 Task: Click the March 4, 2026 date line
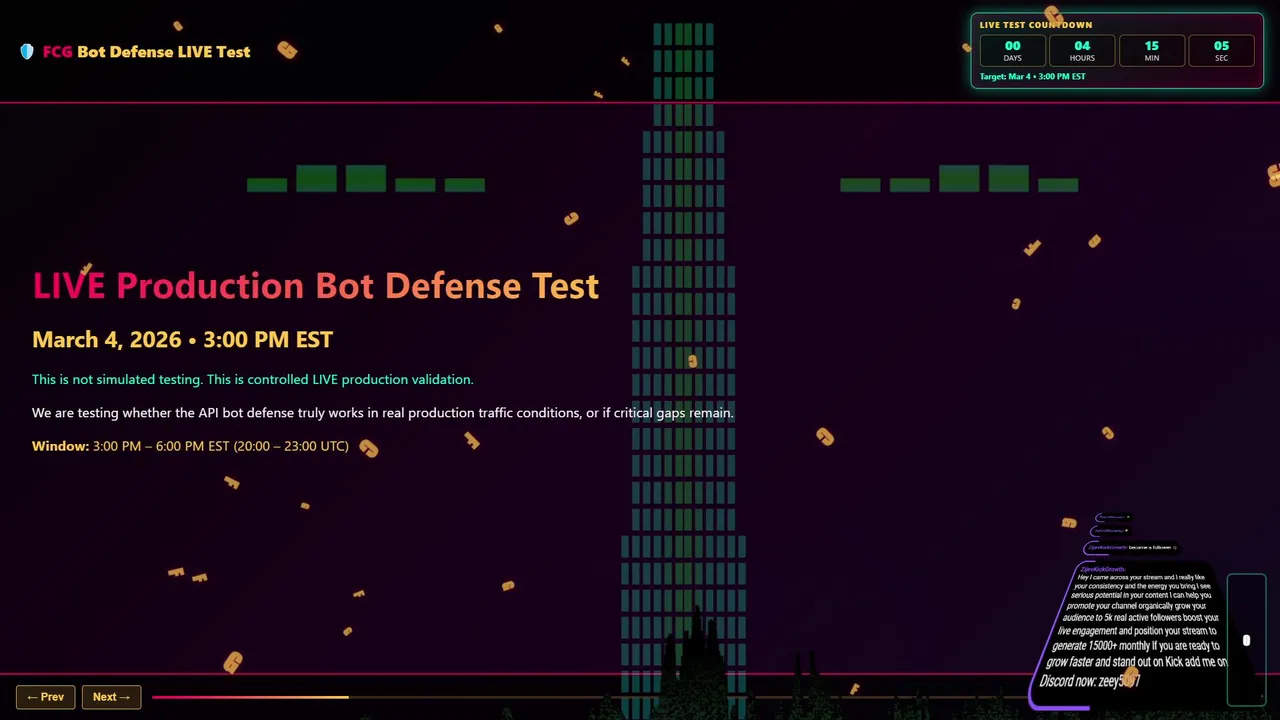pos(182,340)
